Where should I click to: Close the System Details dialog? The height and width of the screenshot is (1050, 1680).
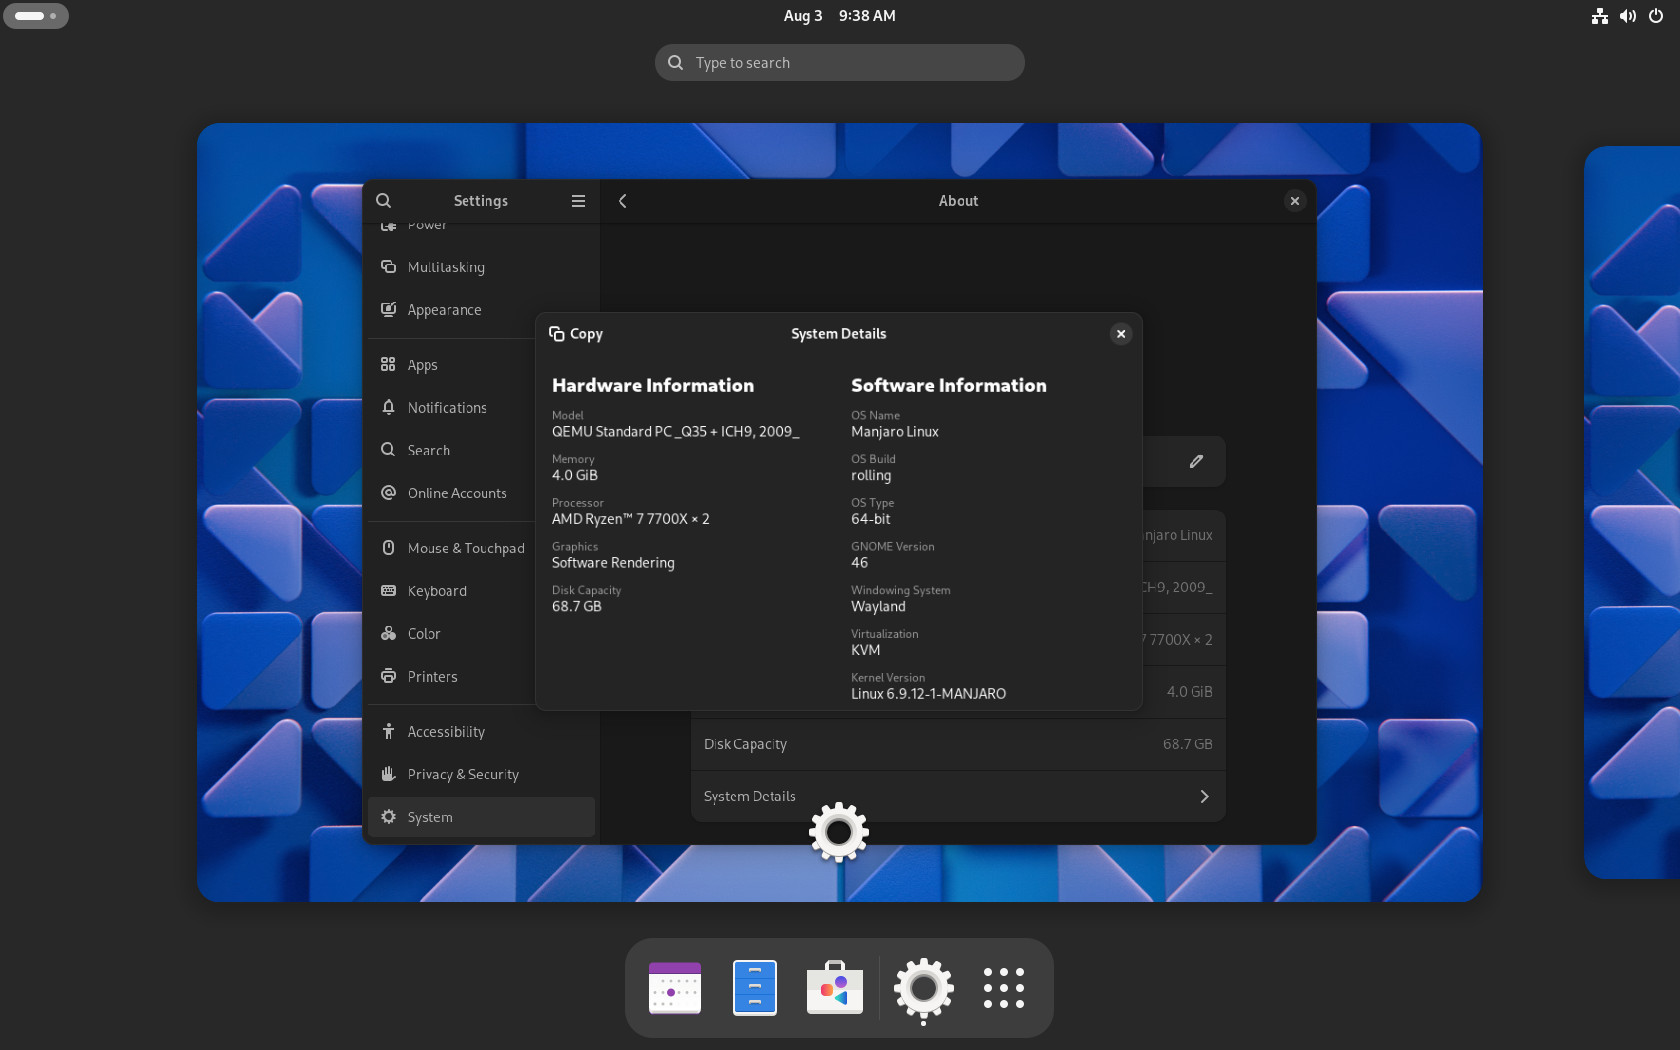pos(1121,334)
